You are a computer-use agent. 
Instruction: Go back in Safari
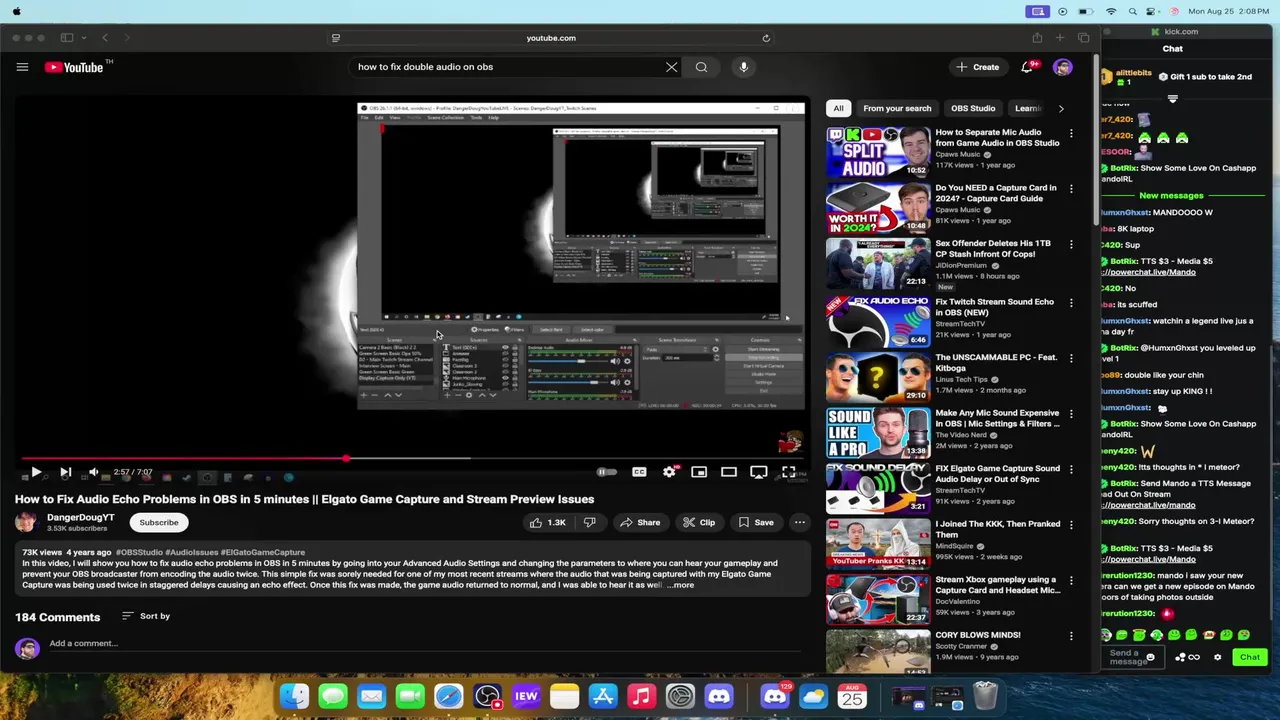[104, 38]
